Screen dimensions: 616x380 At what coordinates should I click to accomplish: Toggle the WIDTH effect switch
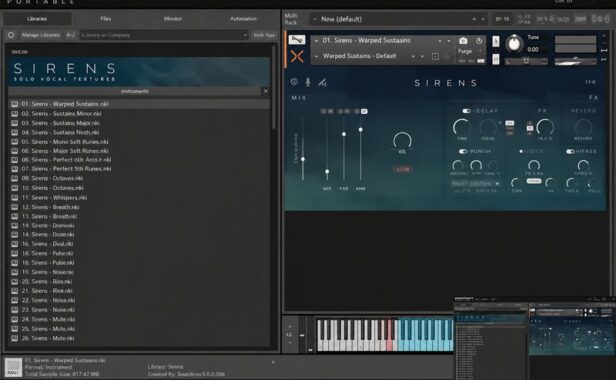pos(521,151)
